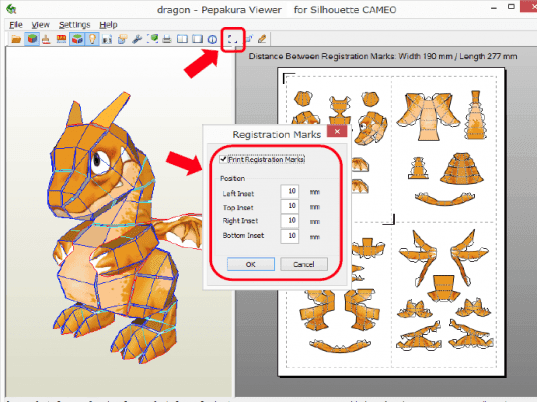
Task: Click the 3D model with speech bubble icon
Action: tap(122, 39)
